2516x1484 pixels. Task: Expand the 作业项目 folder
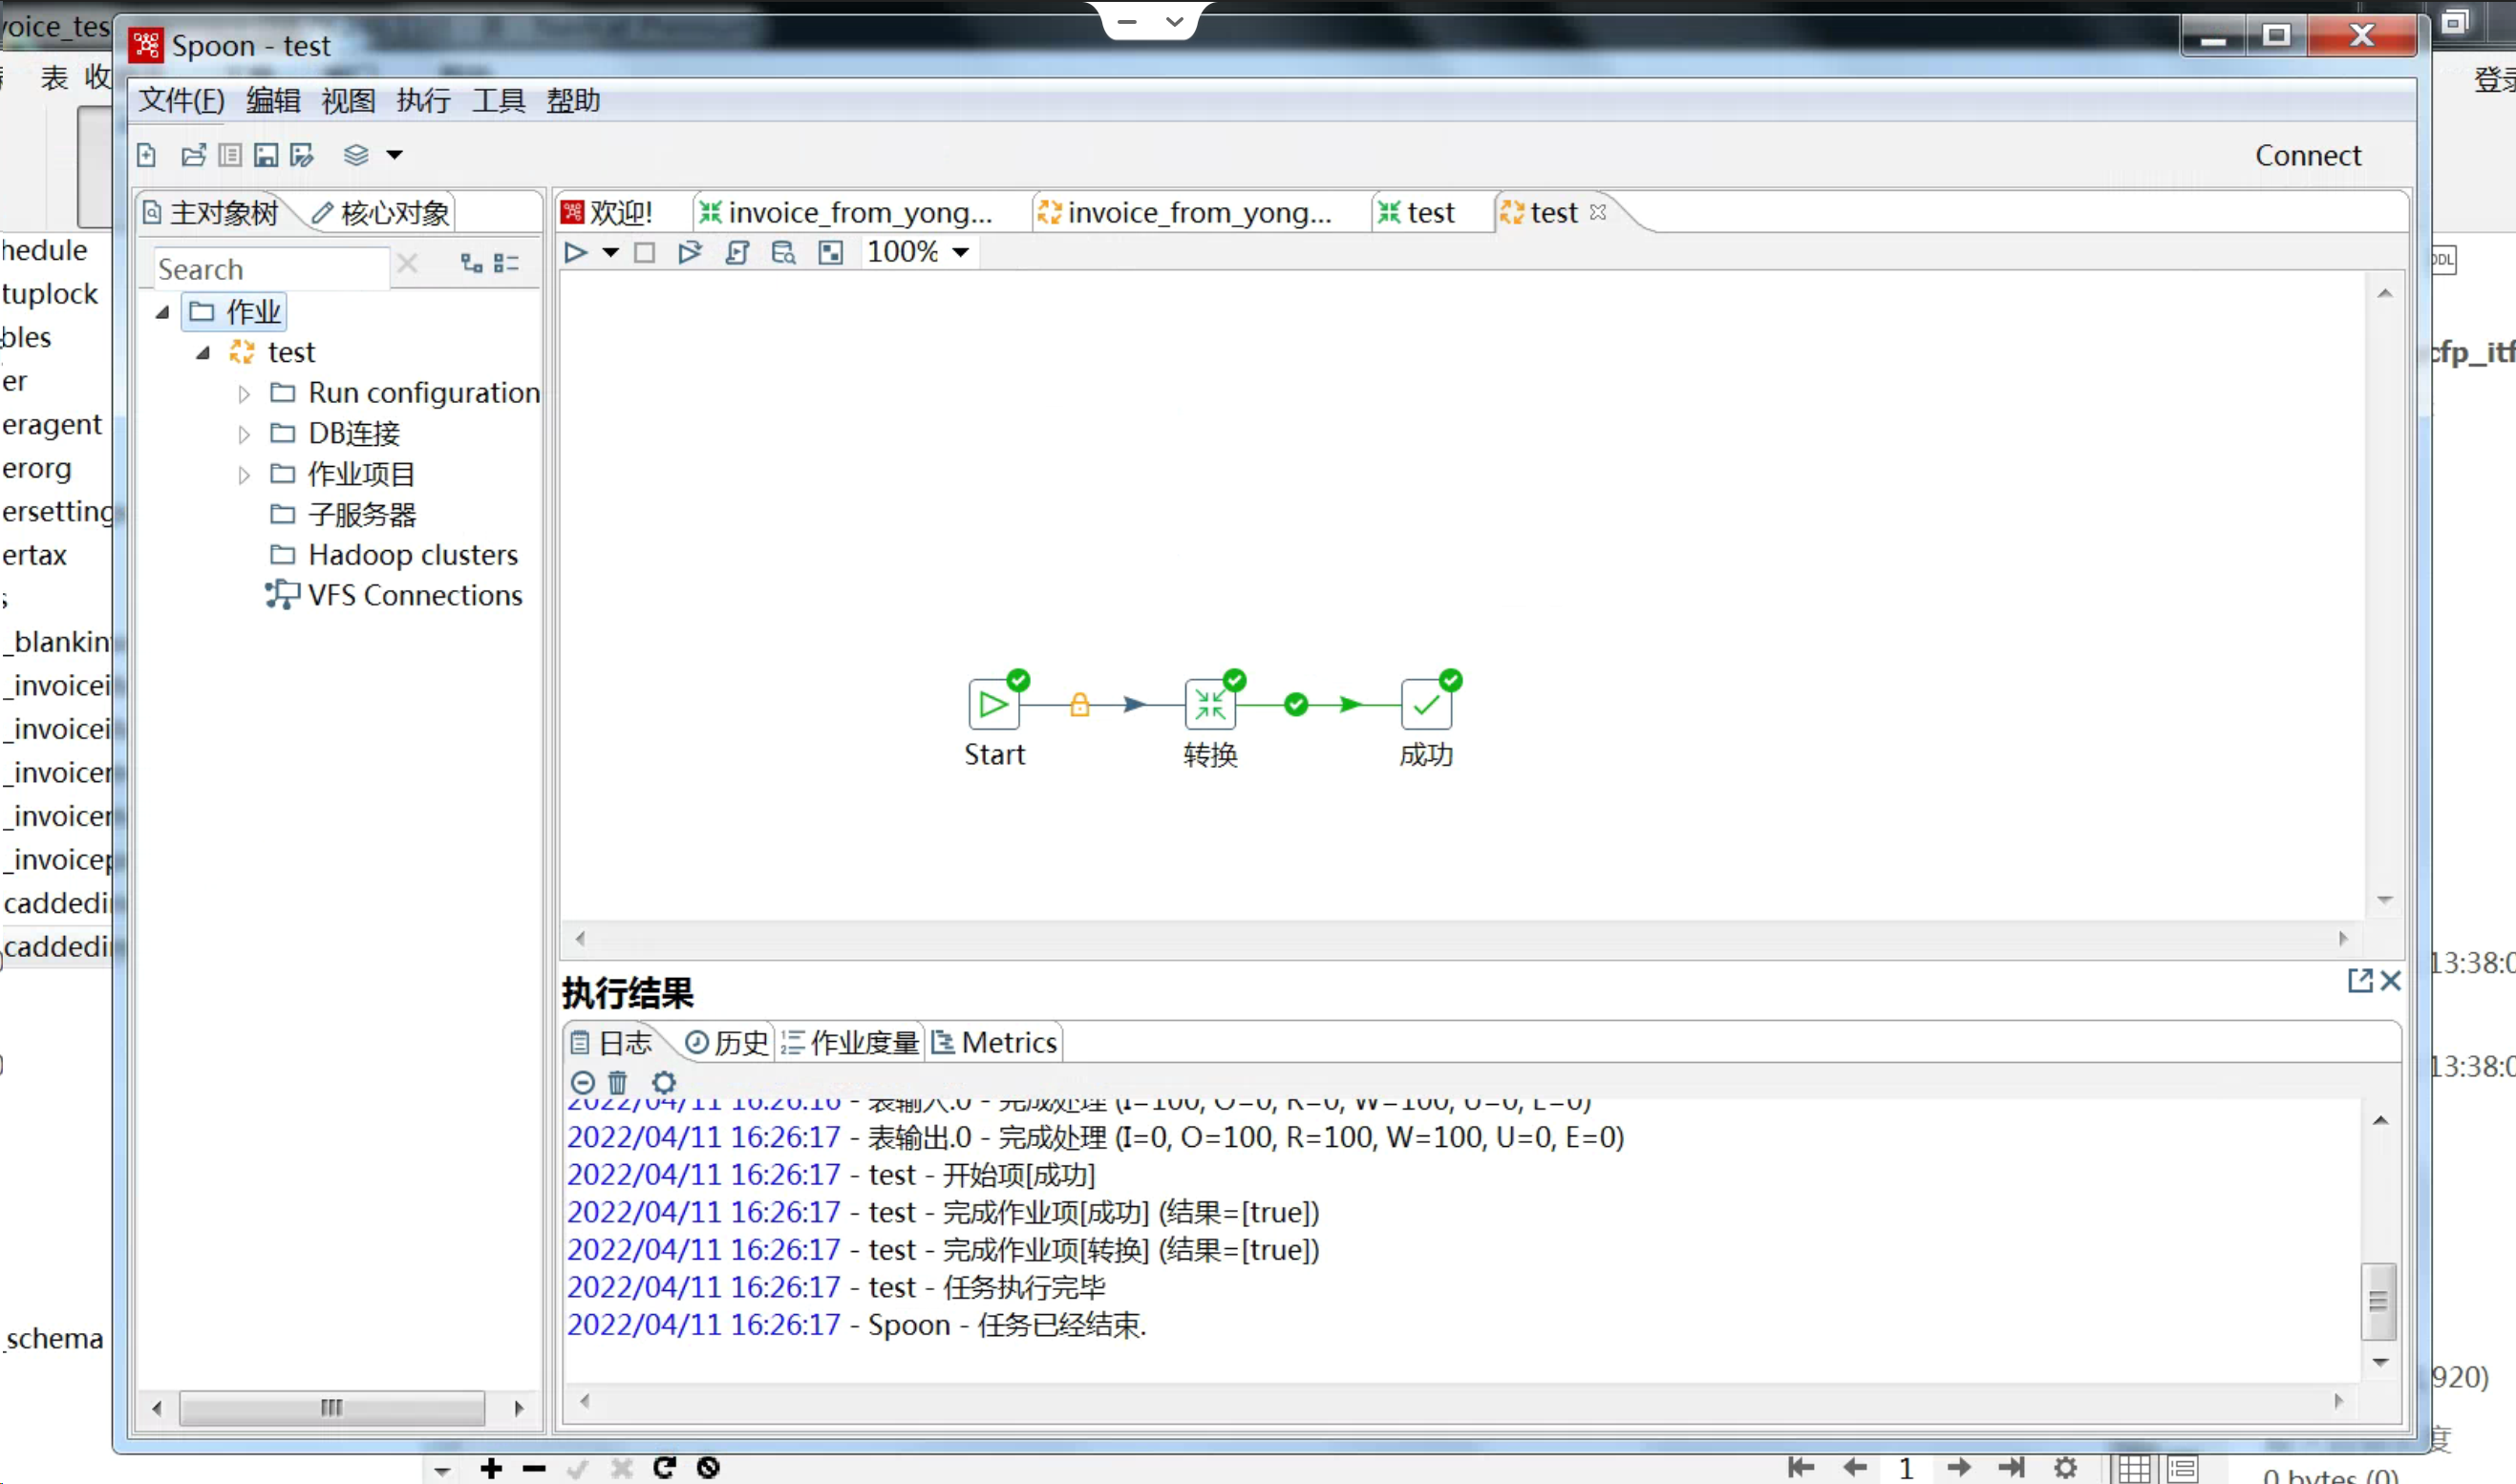coord(244,475)
